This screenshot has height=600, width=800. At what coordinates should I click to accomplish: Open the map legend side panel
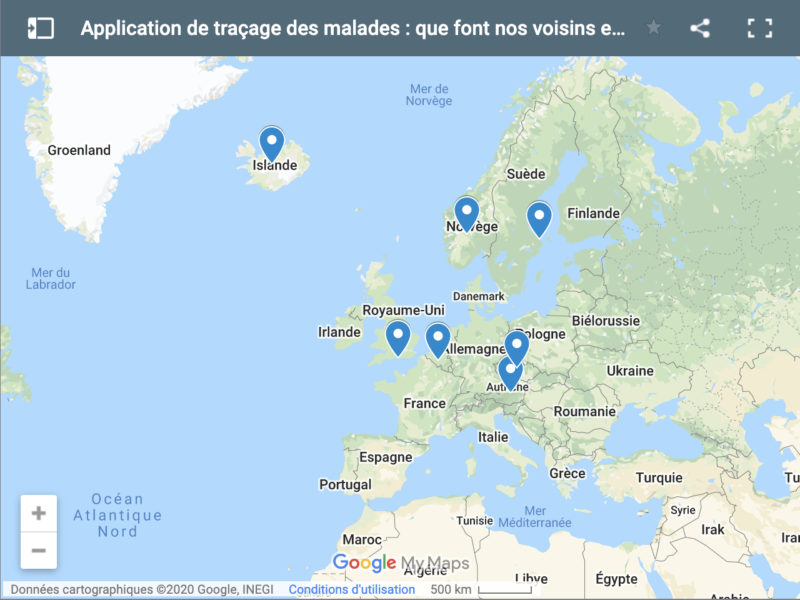coord(40,28)
